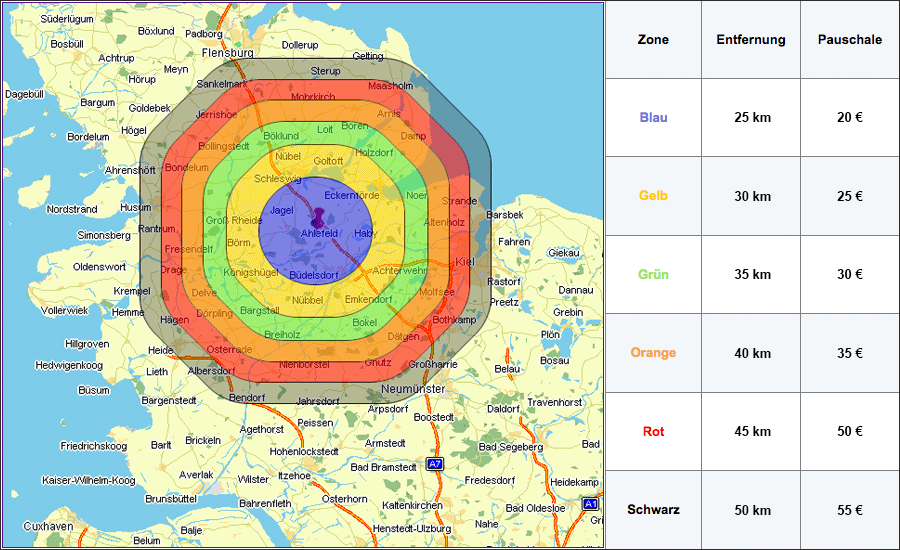
Task: Click the 'Ahlefeld' label in blue zone
Action: 319,234
